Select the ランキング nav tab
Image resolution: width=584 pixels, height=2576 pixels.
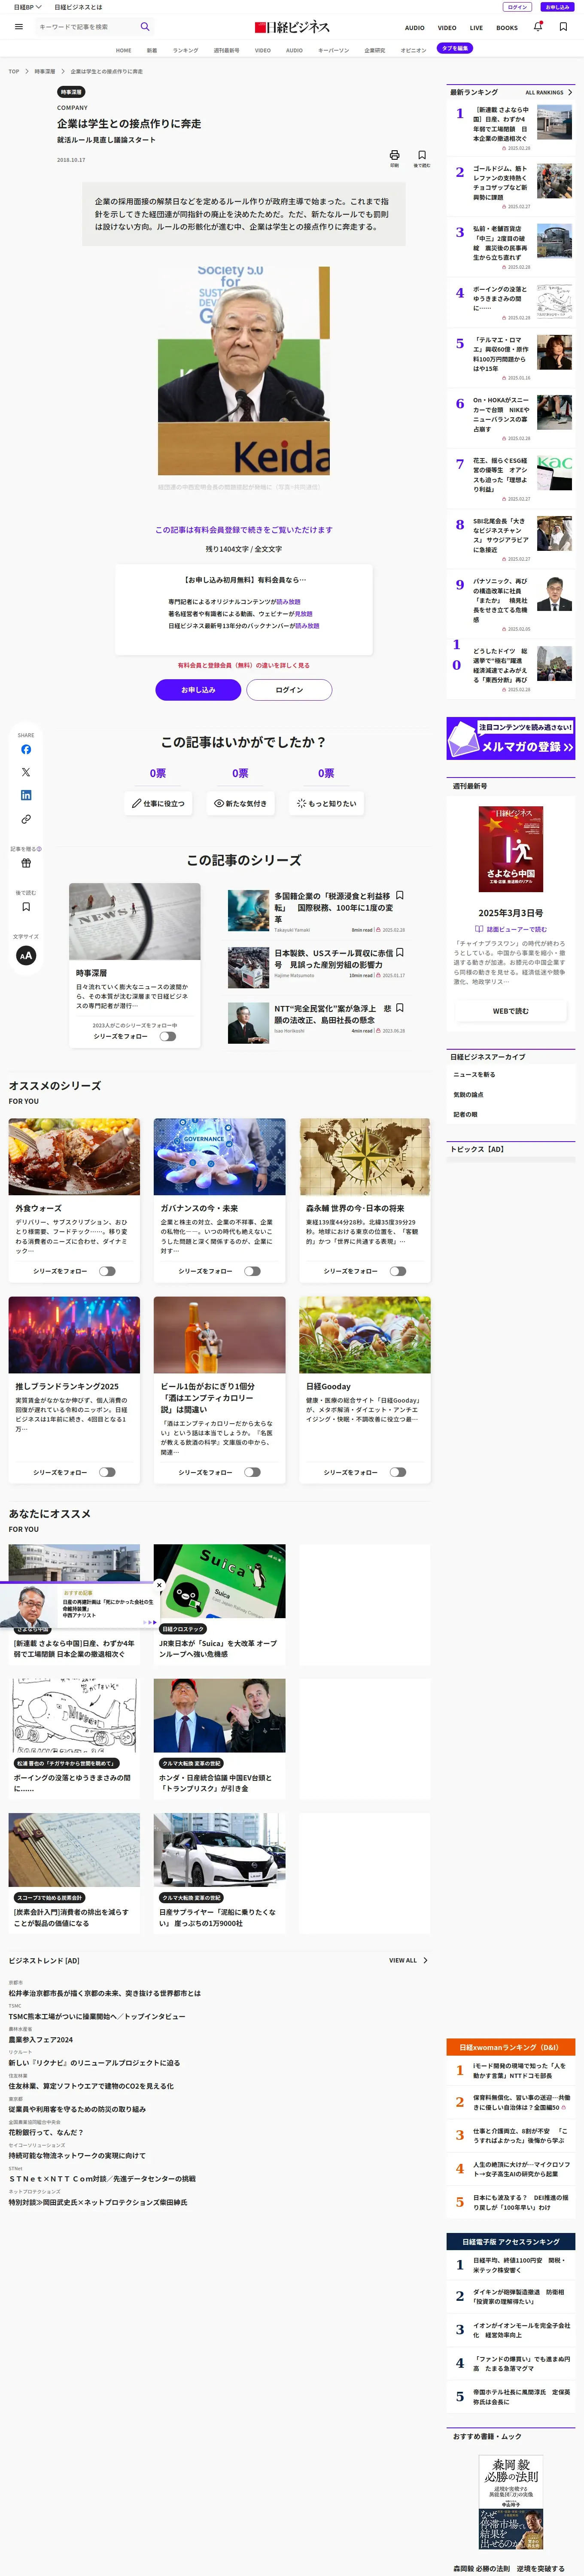tap(185, 50)
